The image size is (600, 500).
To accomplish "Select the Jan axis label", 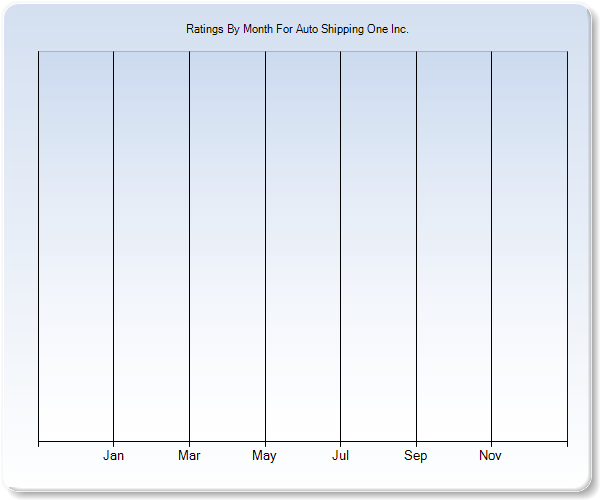I will click(114, 456).
